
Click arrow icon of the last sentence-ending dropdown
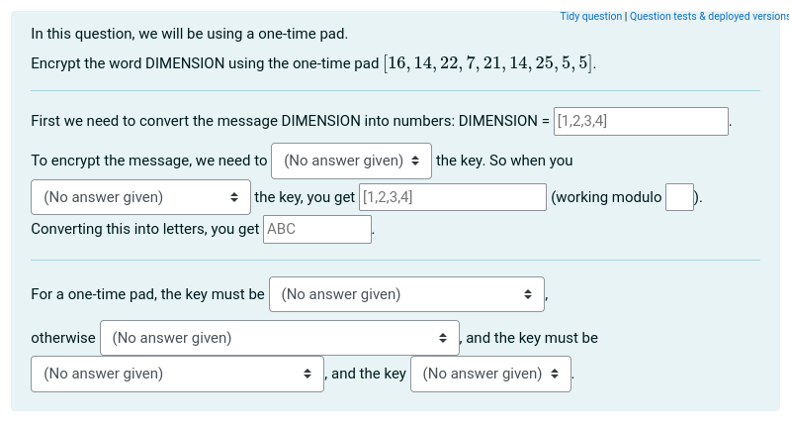tap(556, 374)
